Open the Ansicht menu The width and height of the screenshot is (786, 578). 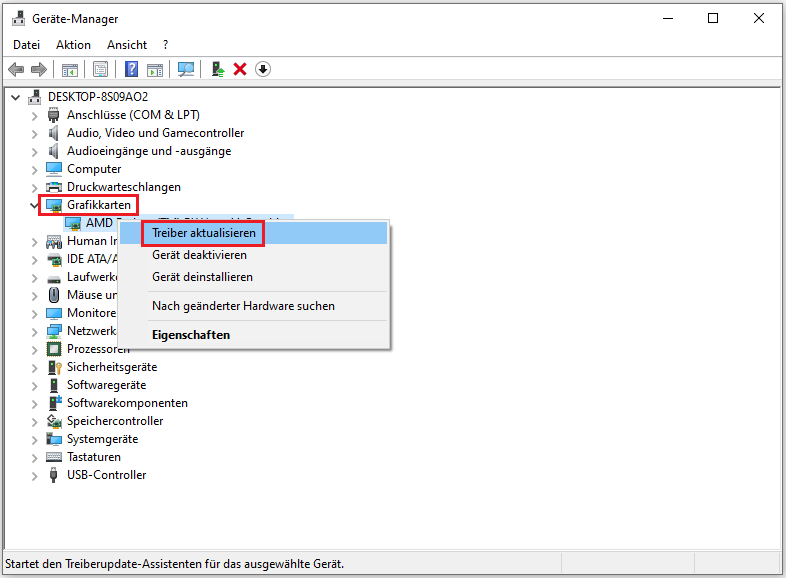coord(127,45)
